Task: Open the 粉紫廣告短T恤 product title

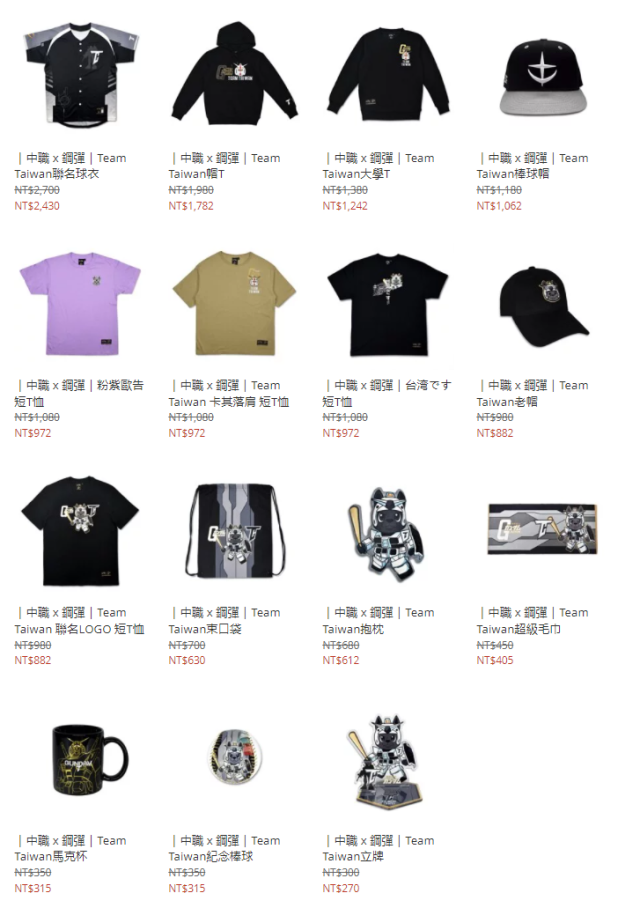Action: [79, 393]
